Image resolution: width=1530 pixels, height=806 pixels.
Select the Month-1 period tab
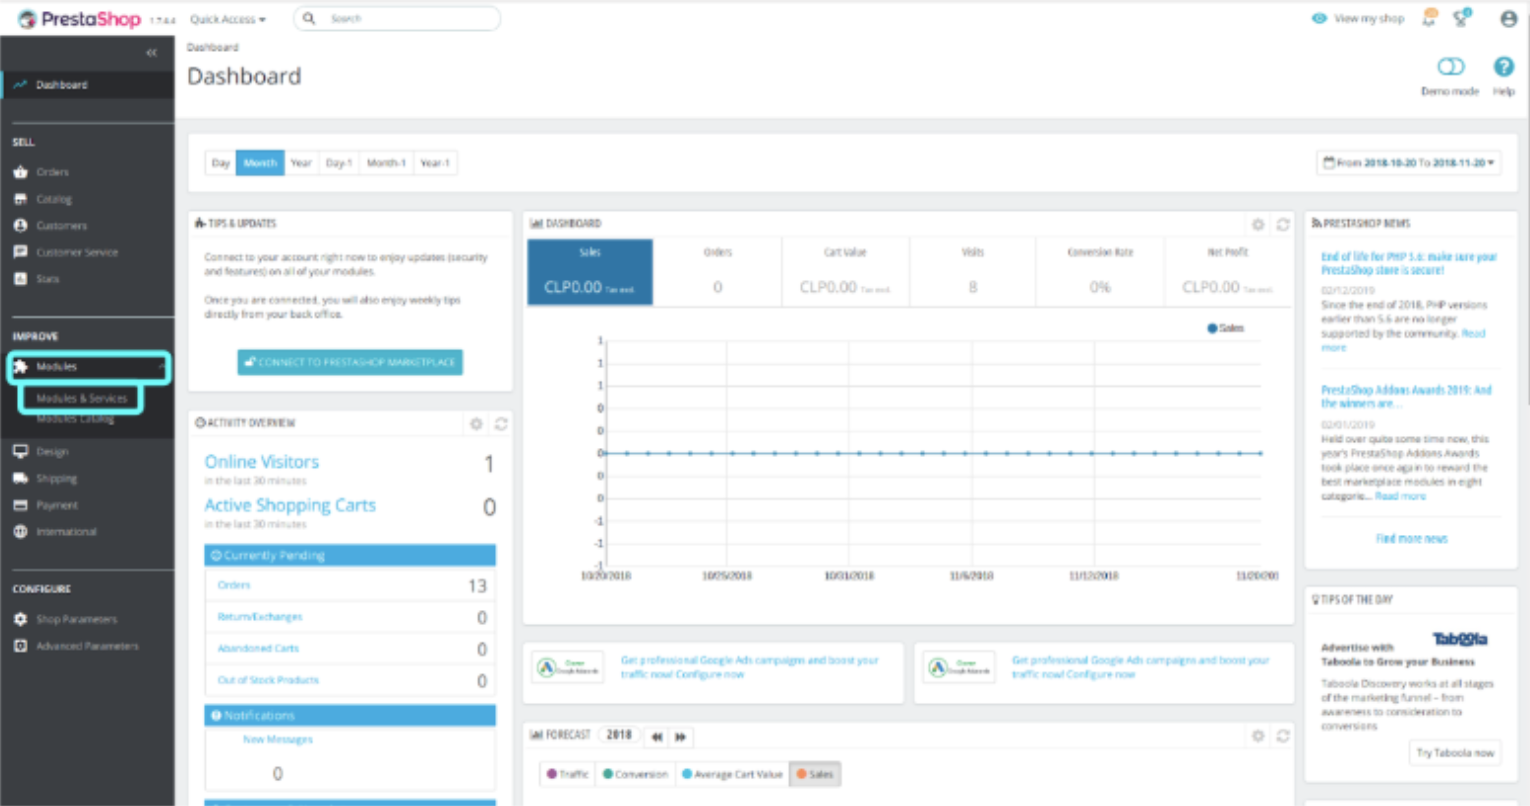click(386, 163)
